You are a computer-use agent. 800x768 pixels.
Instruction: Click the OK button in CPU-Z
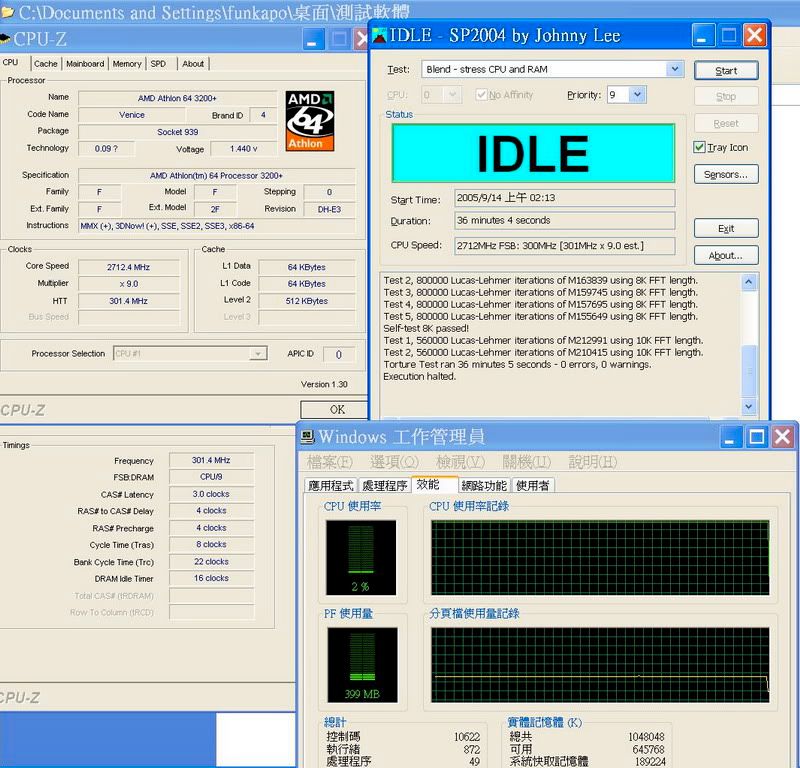337,409
